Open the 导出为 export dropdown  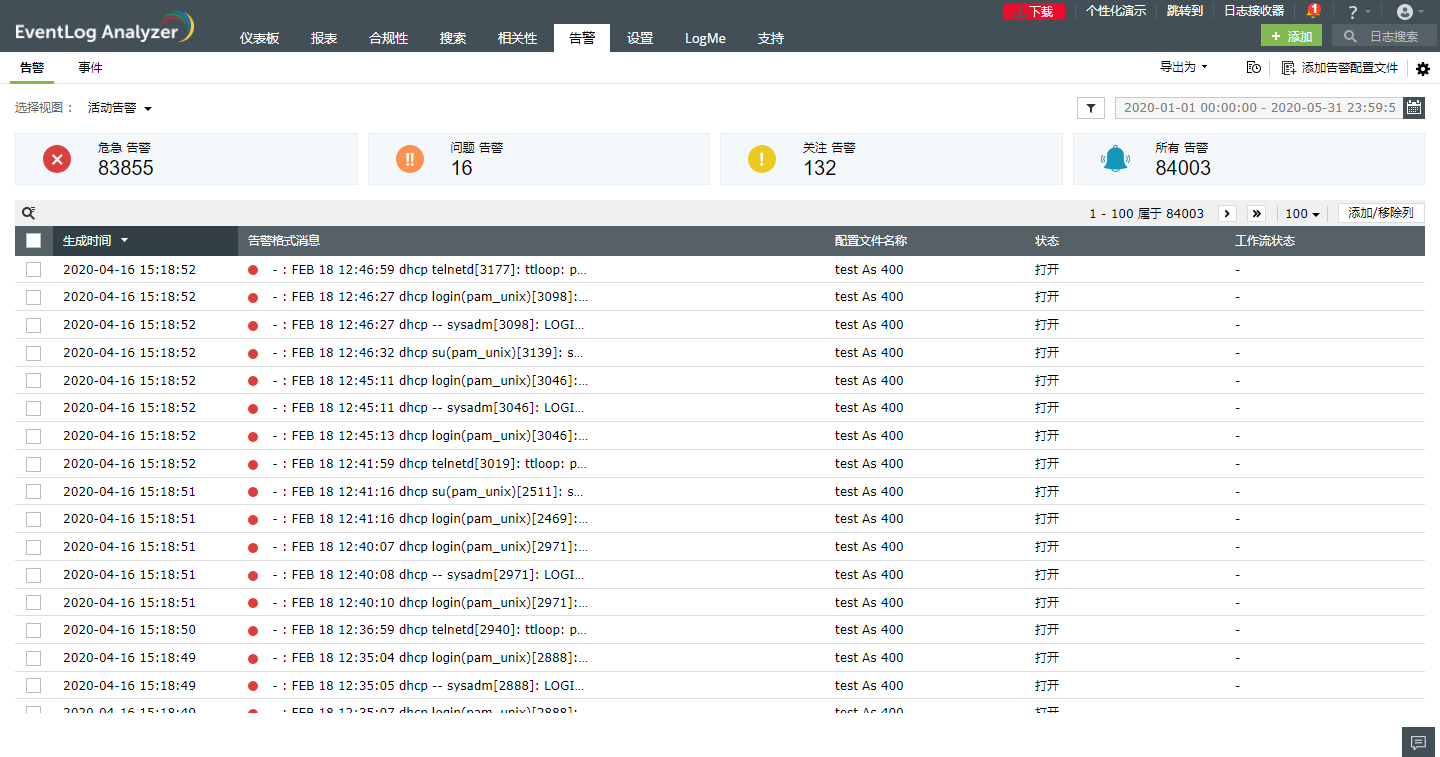(1183, 67)
